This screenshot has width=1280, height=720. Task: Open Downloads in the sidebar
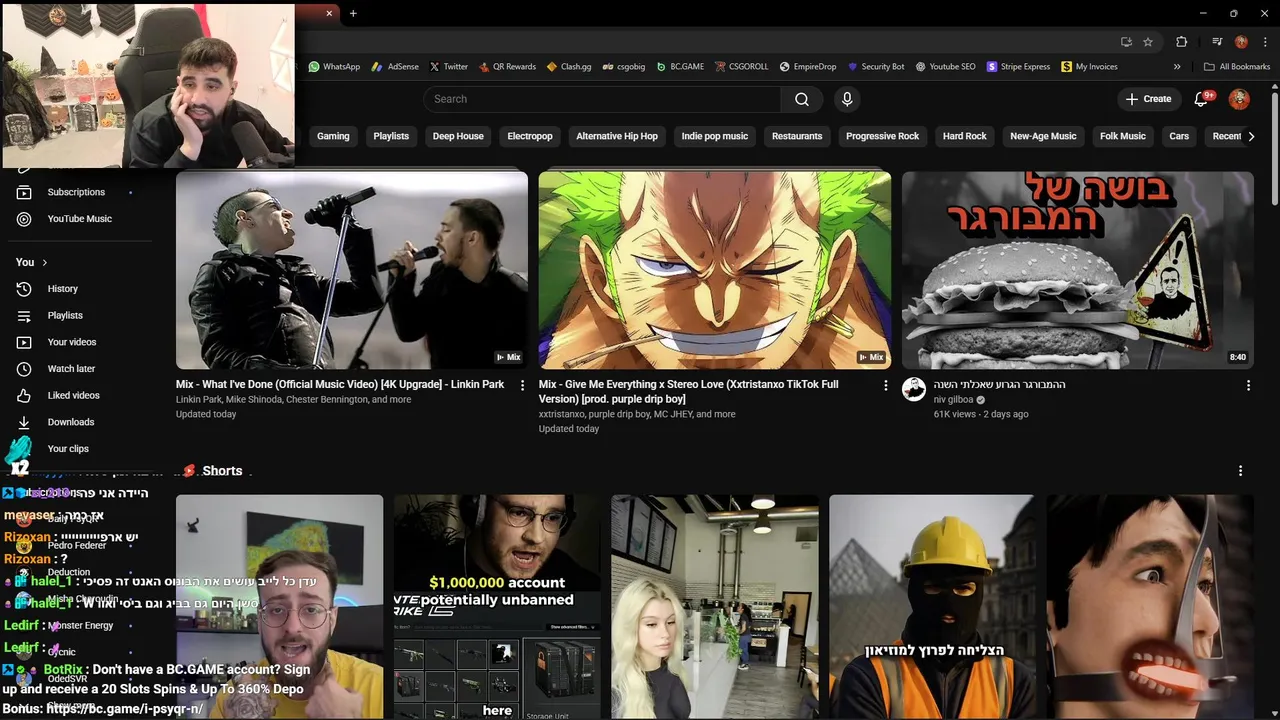coord(70,422)
